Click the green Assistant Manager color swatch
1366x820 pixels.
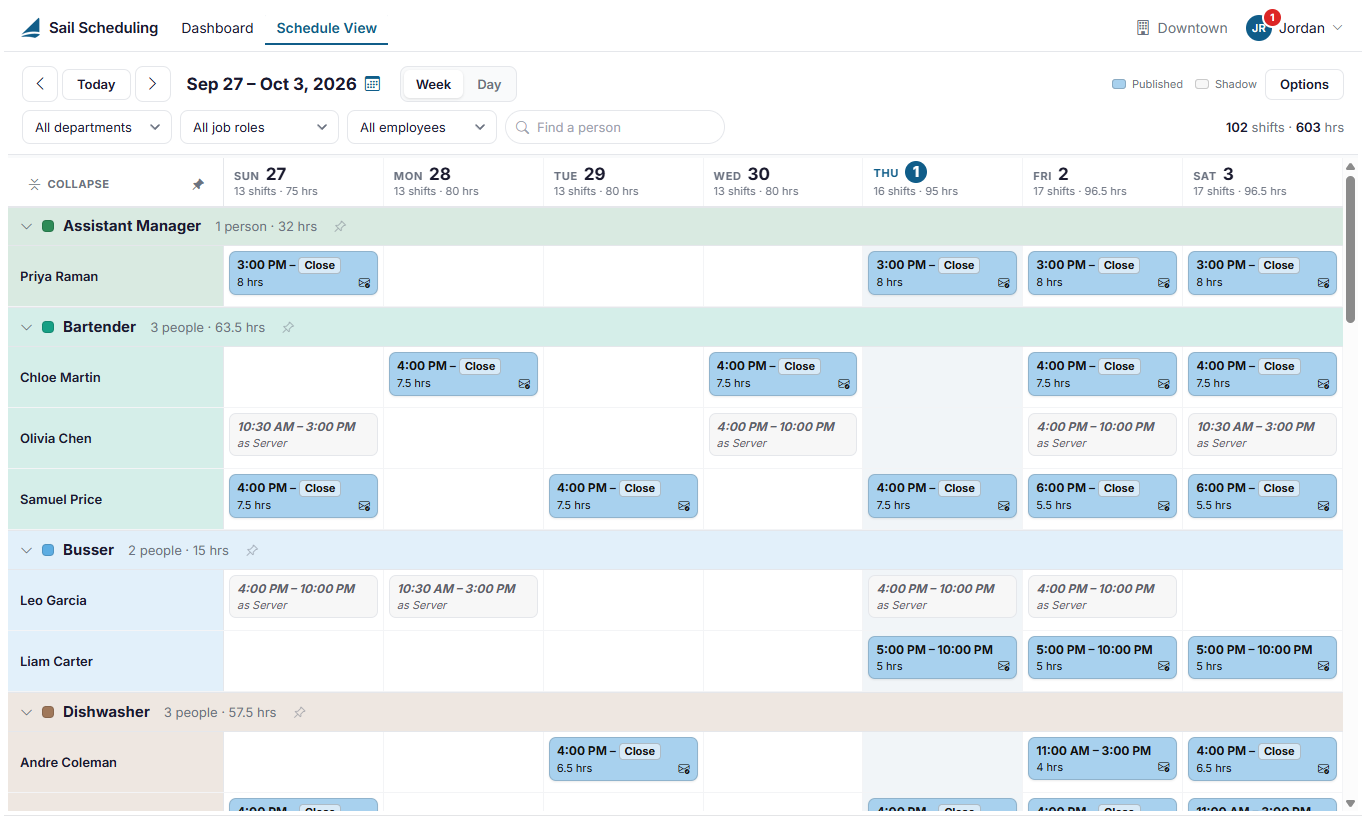[48, 226]
